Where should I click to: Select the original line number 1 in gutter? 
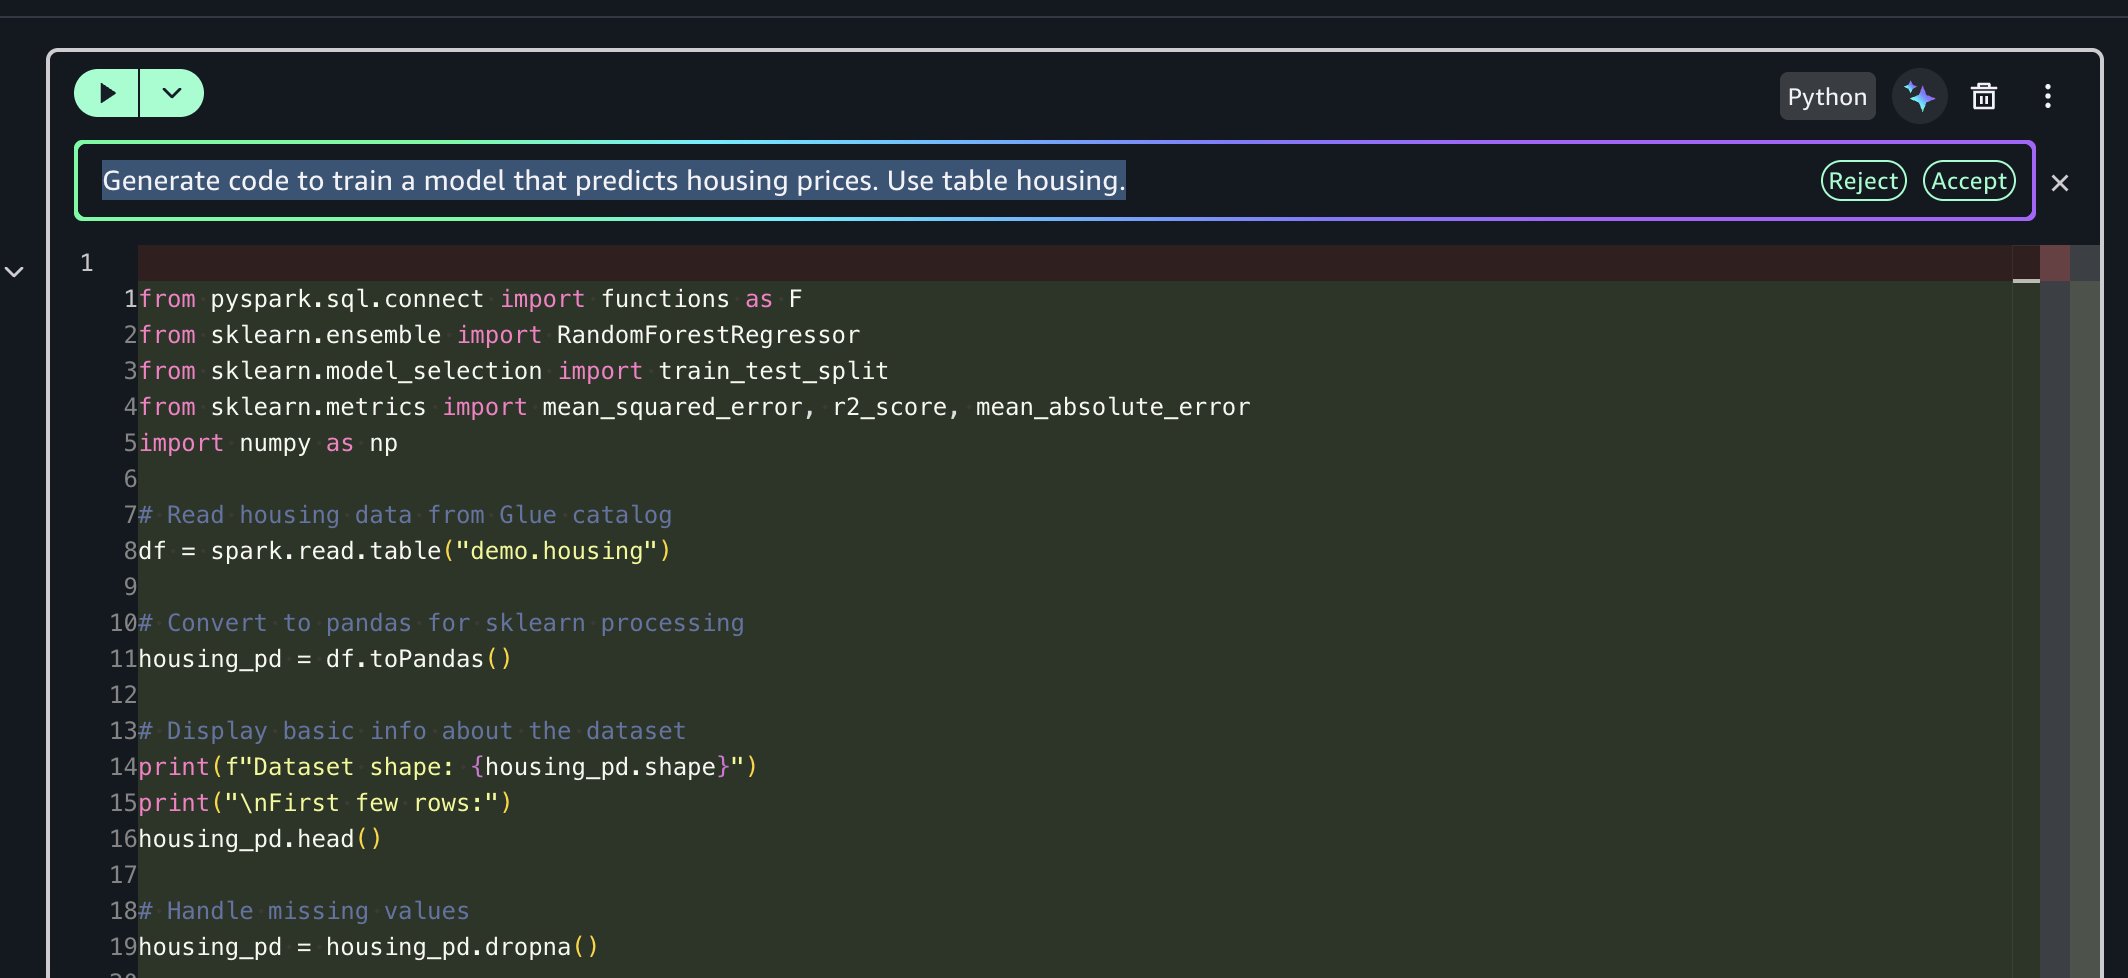[87, 263]
